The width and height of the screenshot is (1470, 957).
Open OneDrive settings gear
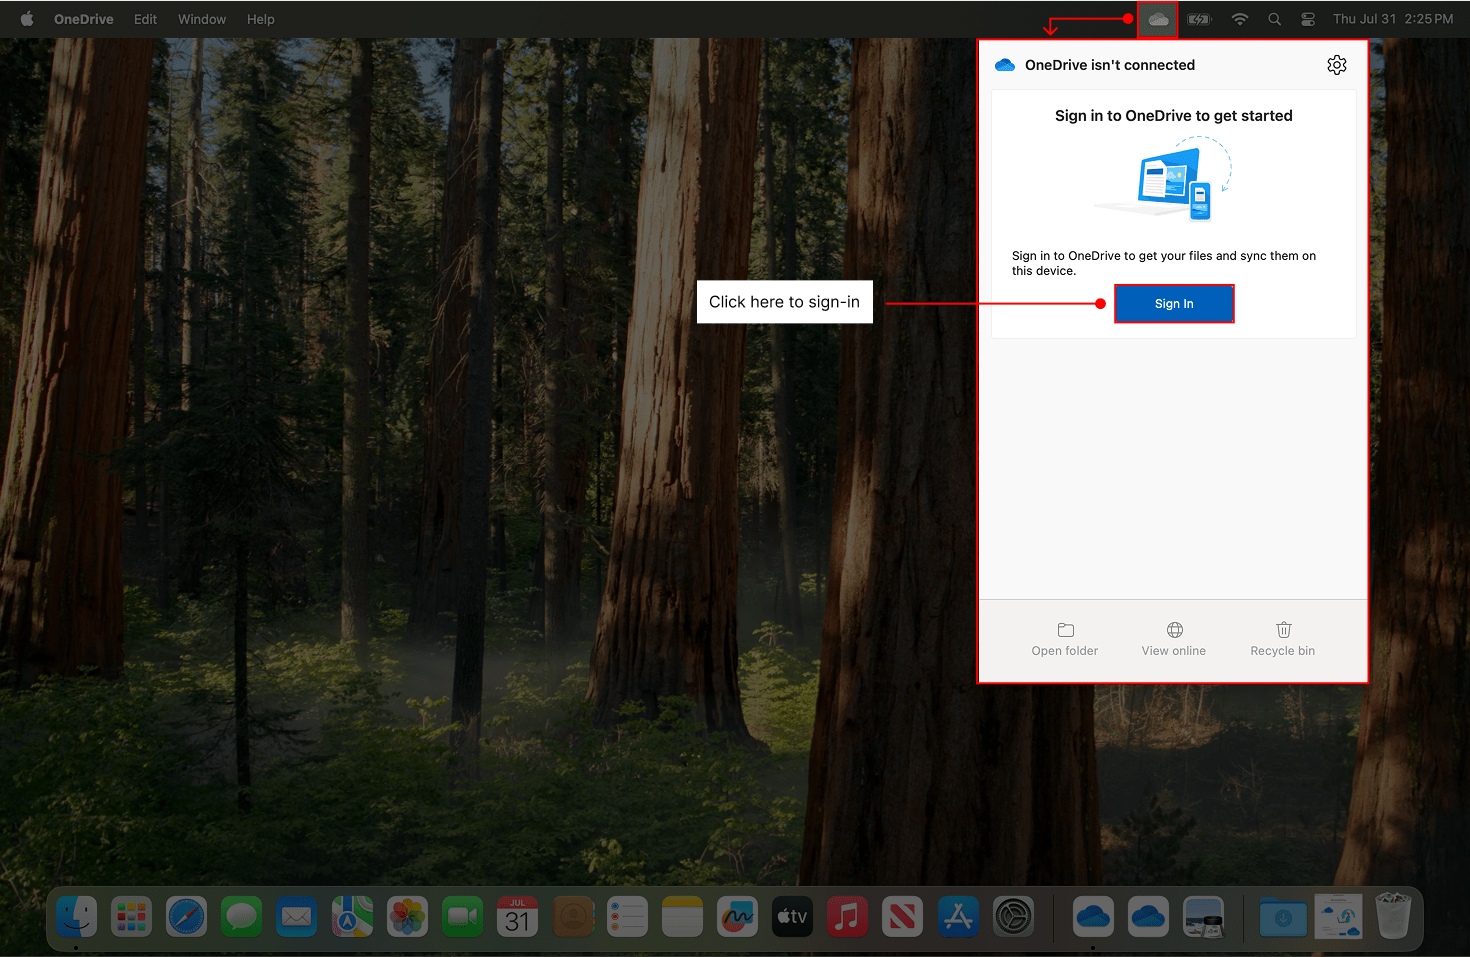tap(1336, 65)
